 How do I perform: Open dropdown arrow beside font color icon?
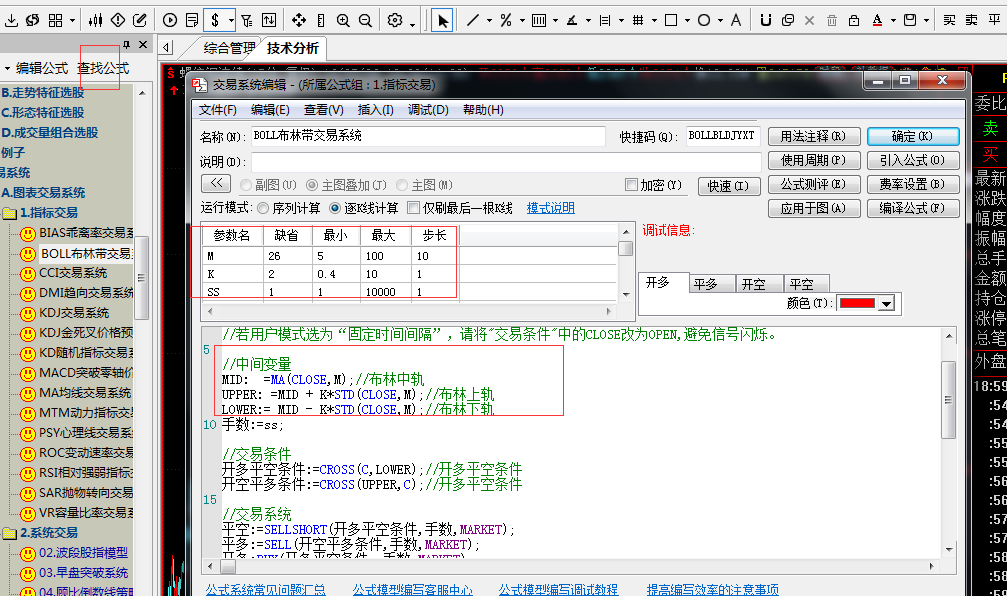pos(893,21)
